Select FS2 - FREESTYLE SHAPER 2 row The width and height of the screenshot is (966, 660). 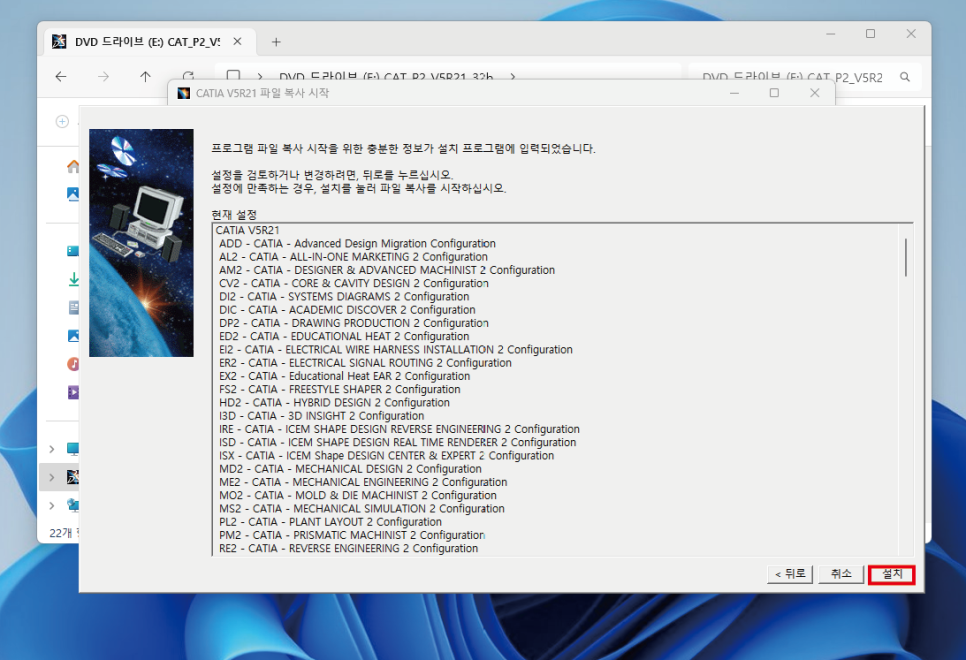point(339,389)
